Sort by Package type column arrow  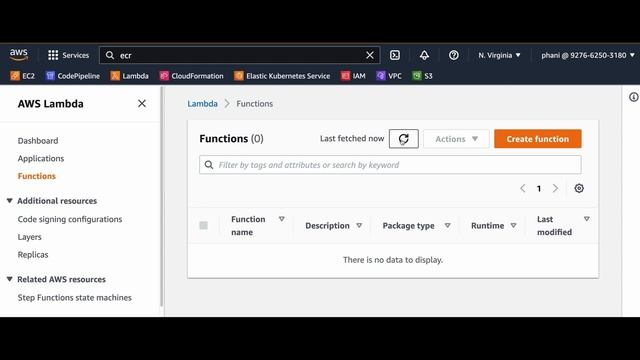point(447,225)
